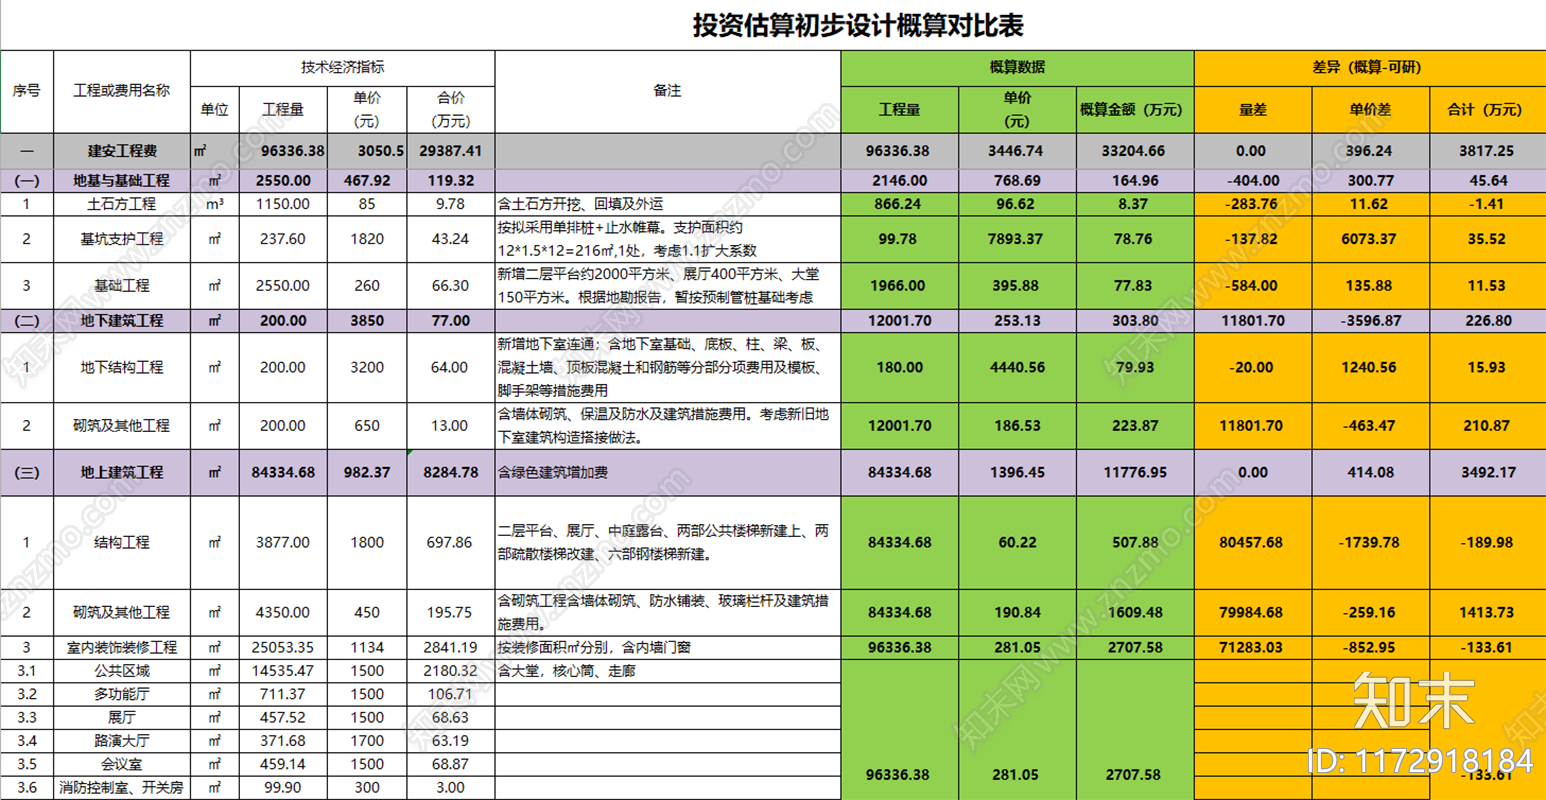Click the 2841.19 total cell
The height and width of the screenshot is (800, 1546).
pyautogui.click(x=450, y=648)
